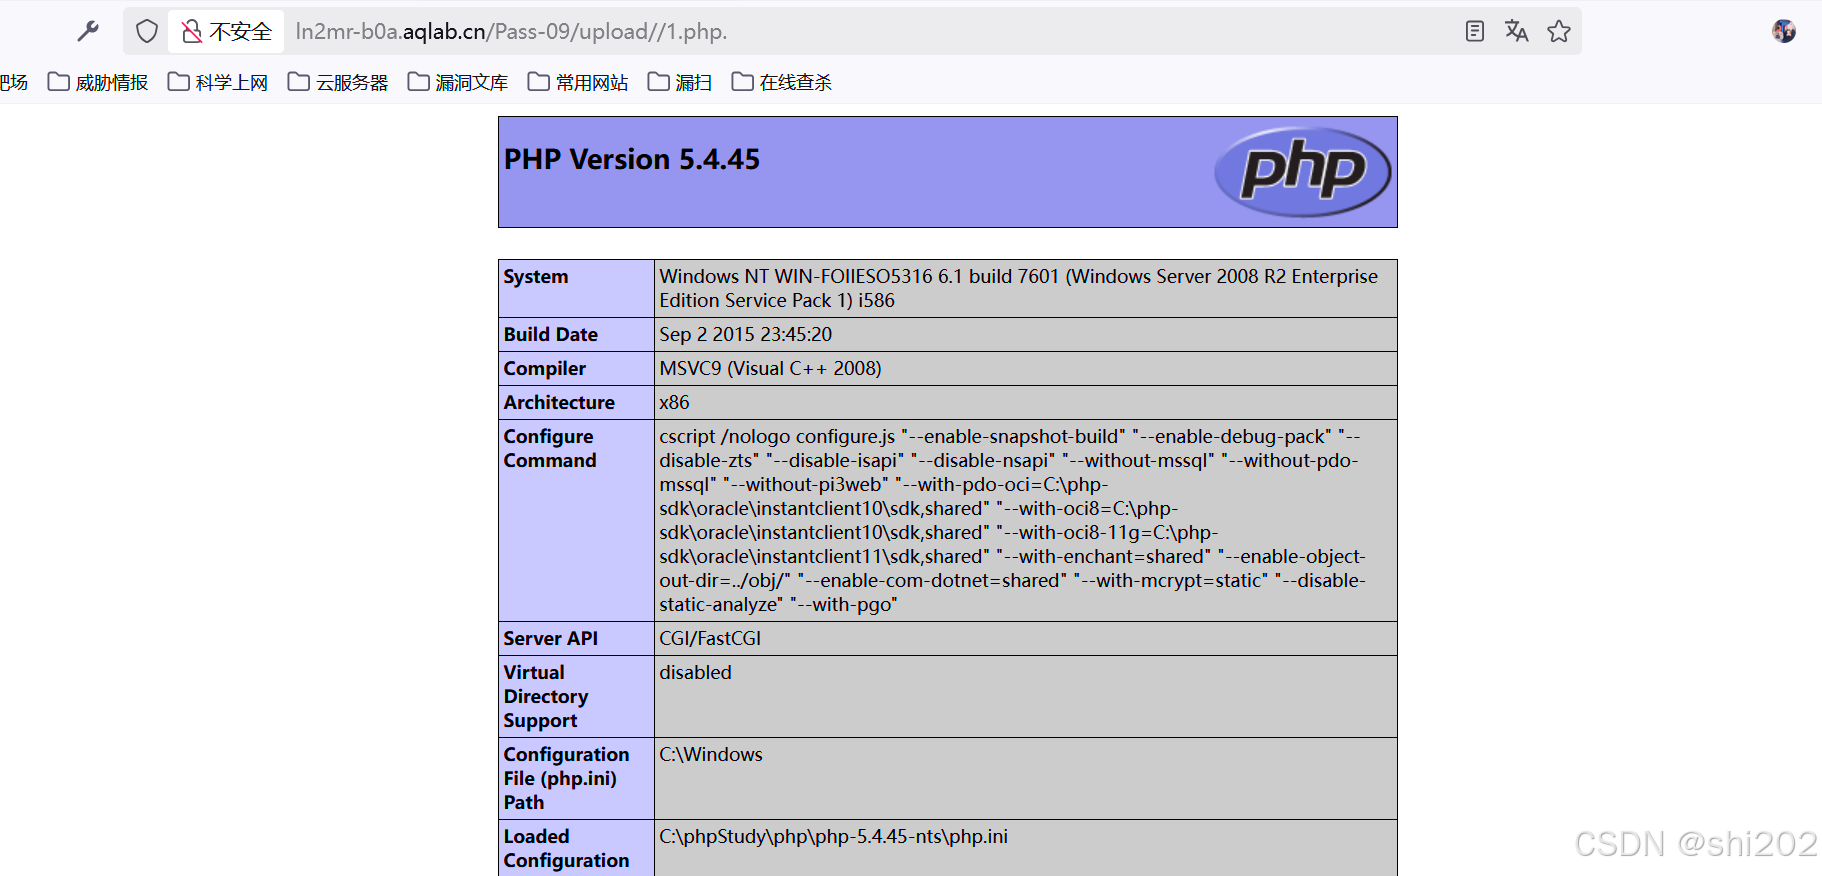1822x876 pixels.
Task: Click the Build Date row label
Action: [x=551, y=335]
